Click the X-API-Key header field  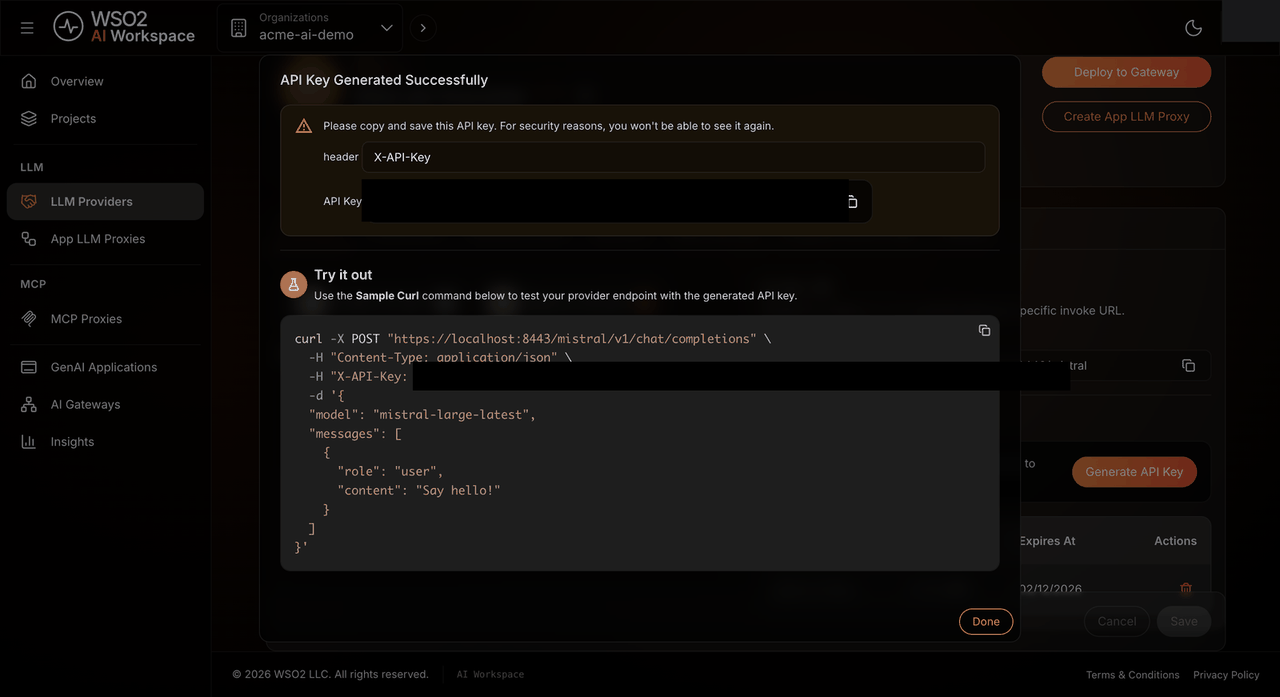pyautogui.click(x=673, y=157)
